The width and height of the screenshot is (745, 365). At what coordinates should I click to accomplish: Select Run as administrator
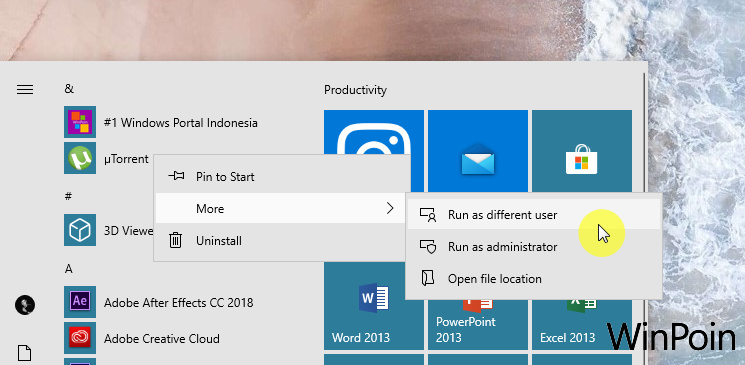tap(534, 247)
